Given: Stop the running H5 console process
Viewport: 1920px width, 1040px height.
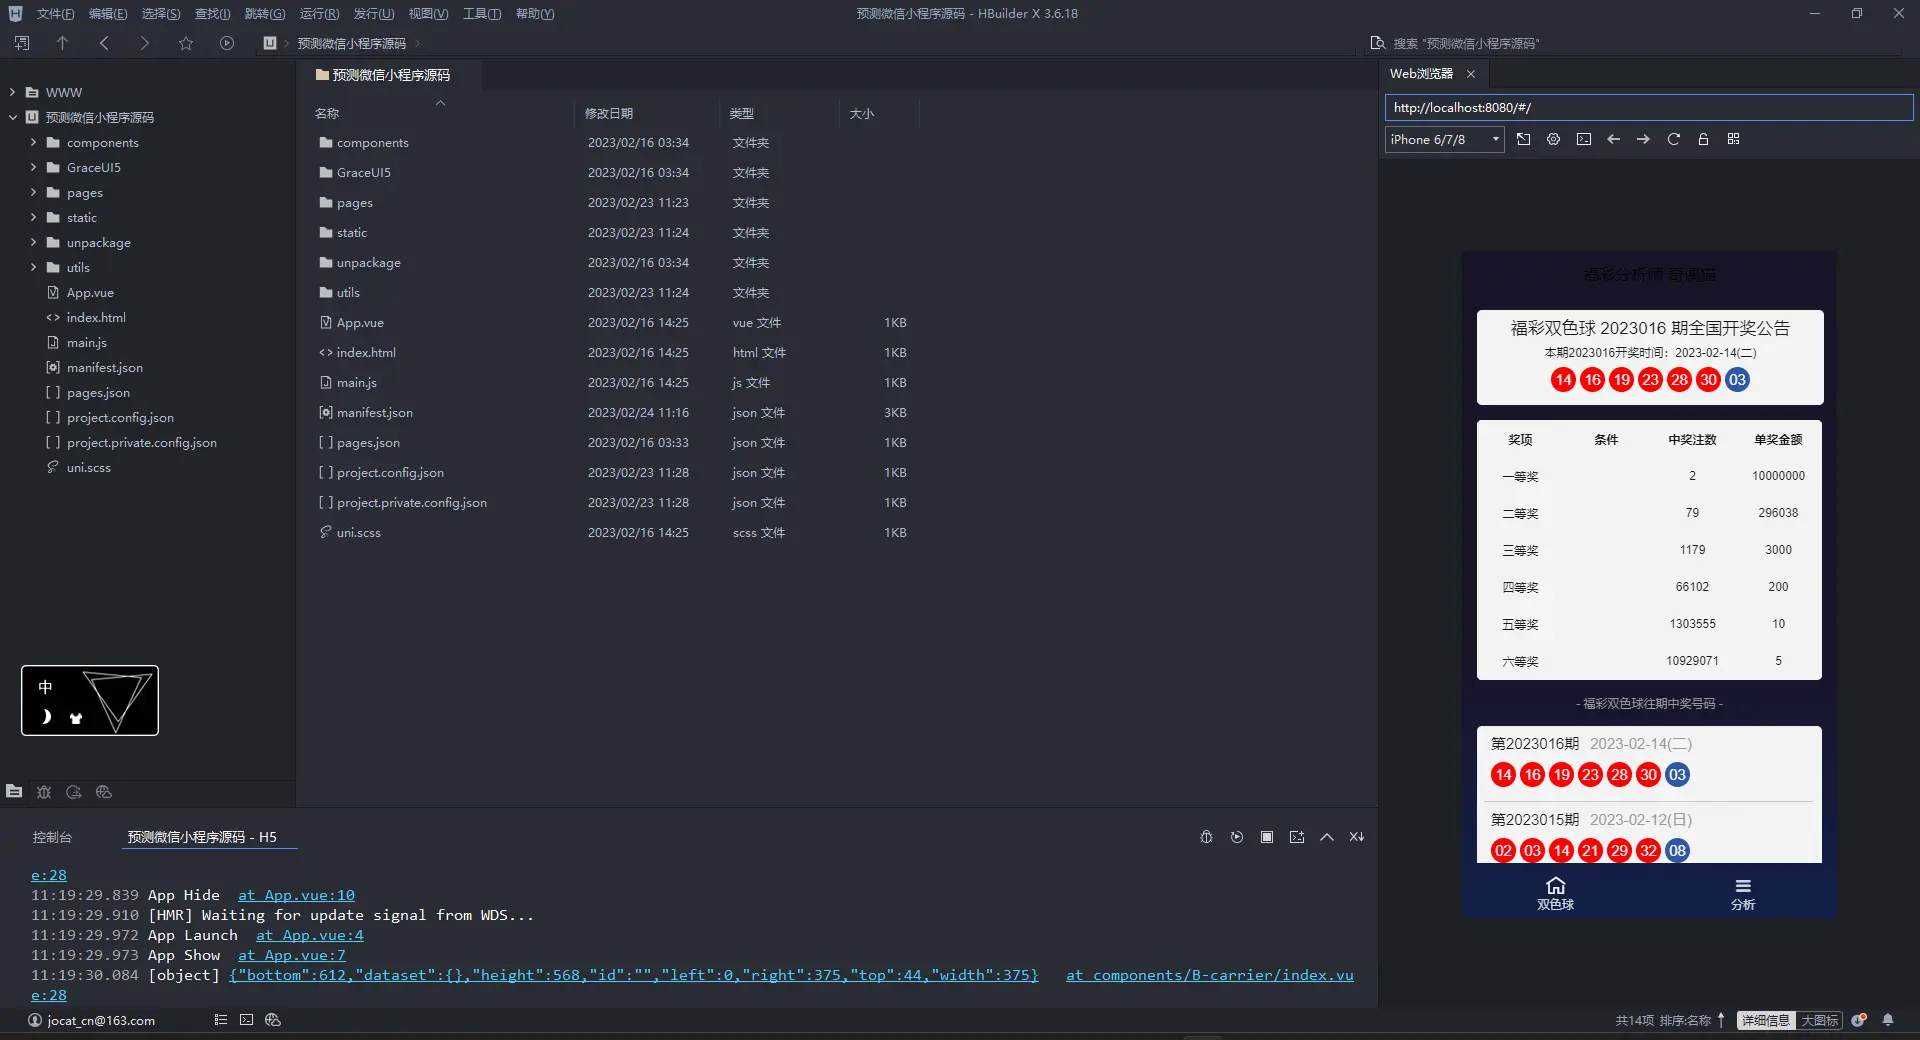Looking at the screenshot, I should (1267, 837).
